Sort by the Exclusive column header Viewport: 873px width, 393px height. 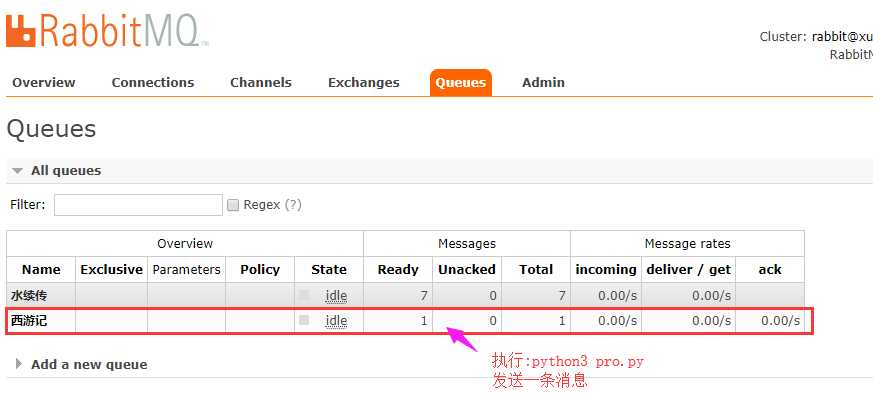[x=111, y=269]
